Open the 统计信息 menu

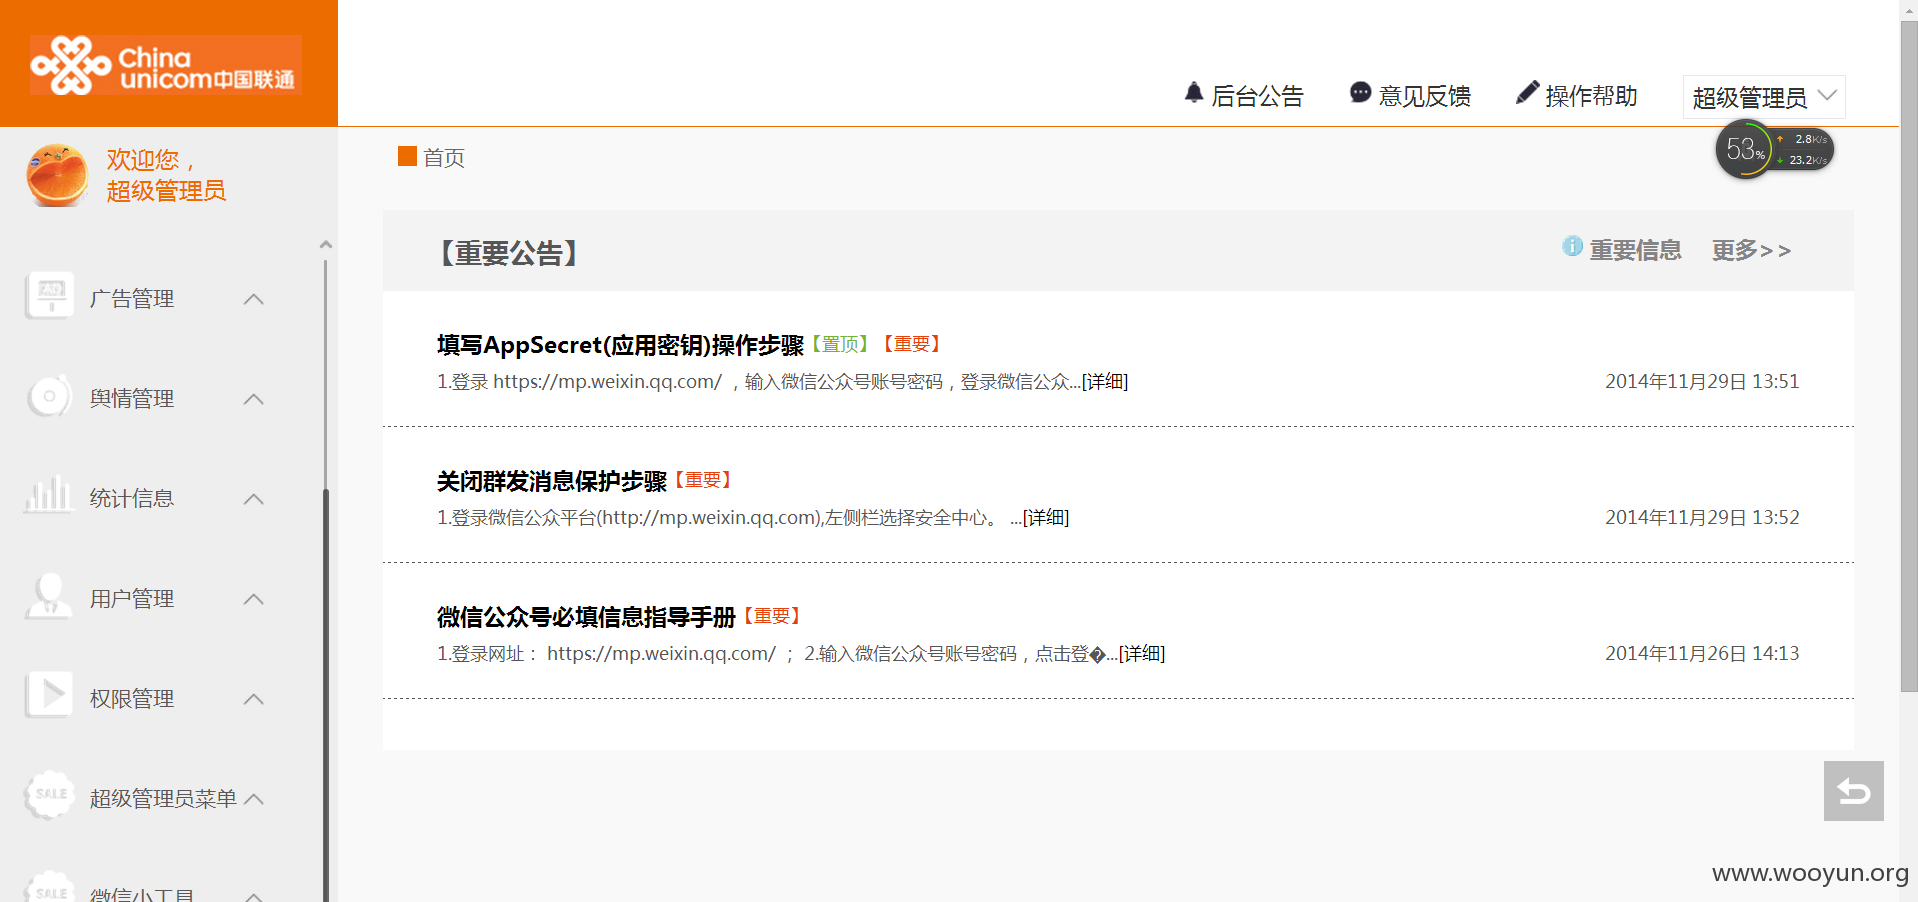tap(132, 498)
